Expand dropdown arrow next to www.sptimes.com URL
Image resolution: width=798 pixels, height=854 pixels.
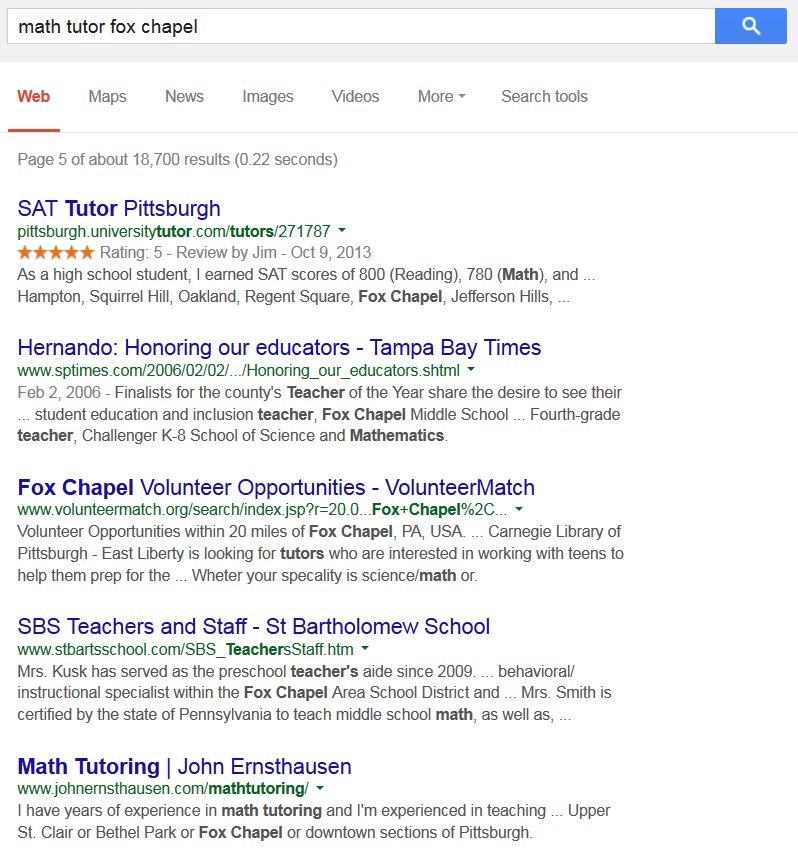471,370
